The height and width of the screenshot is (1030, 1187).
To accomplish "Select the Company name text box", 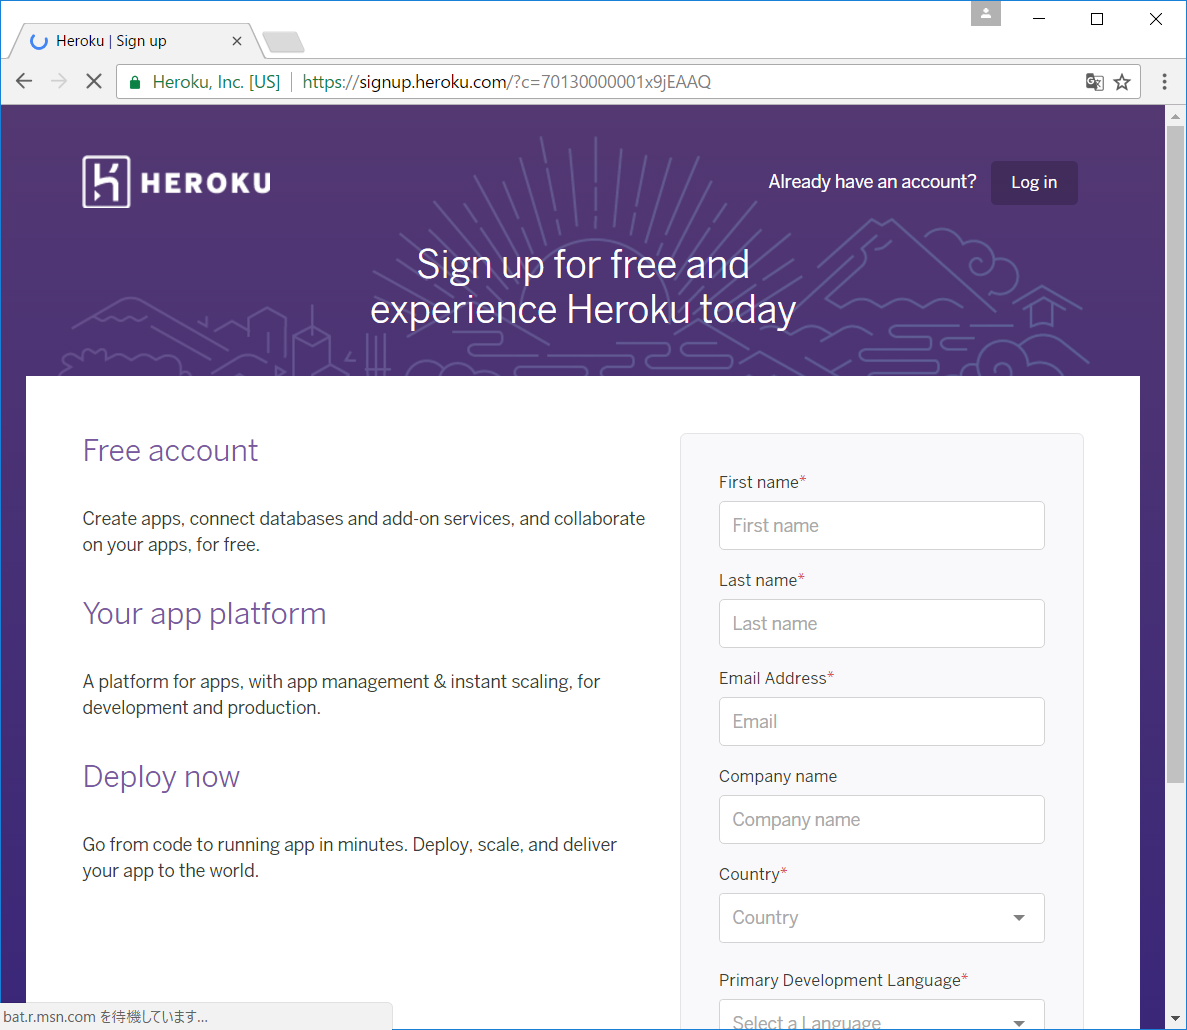I will tap(881, 820).
